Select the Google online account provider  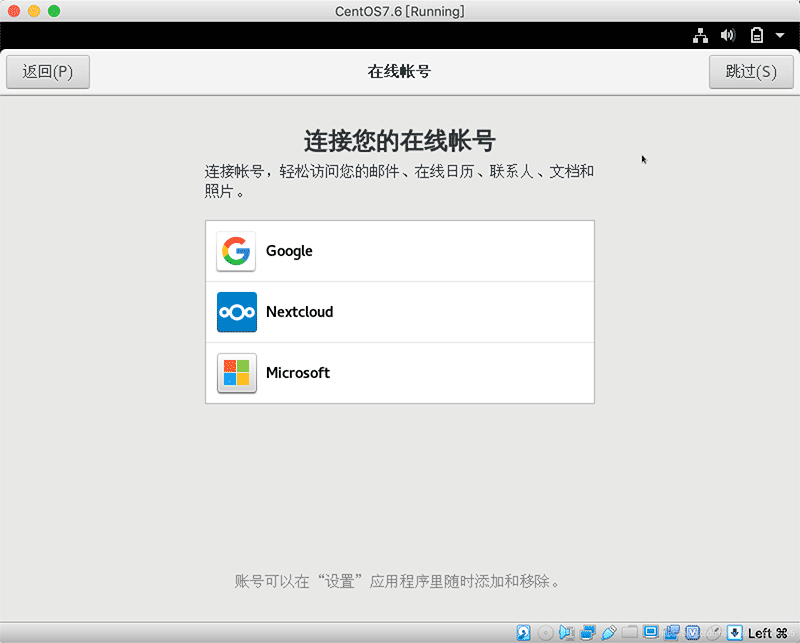[399, 250]
